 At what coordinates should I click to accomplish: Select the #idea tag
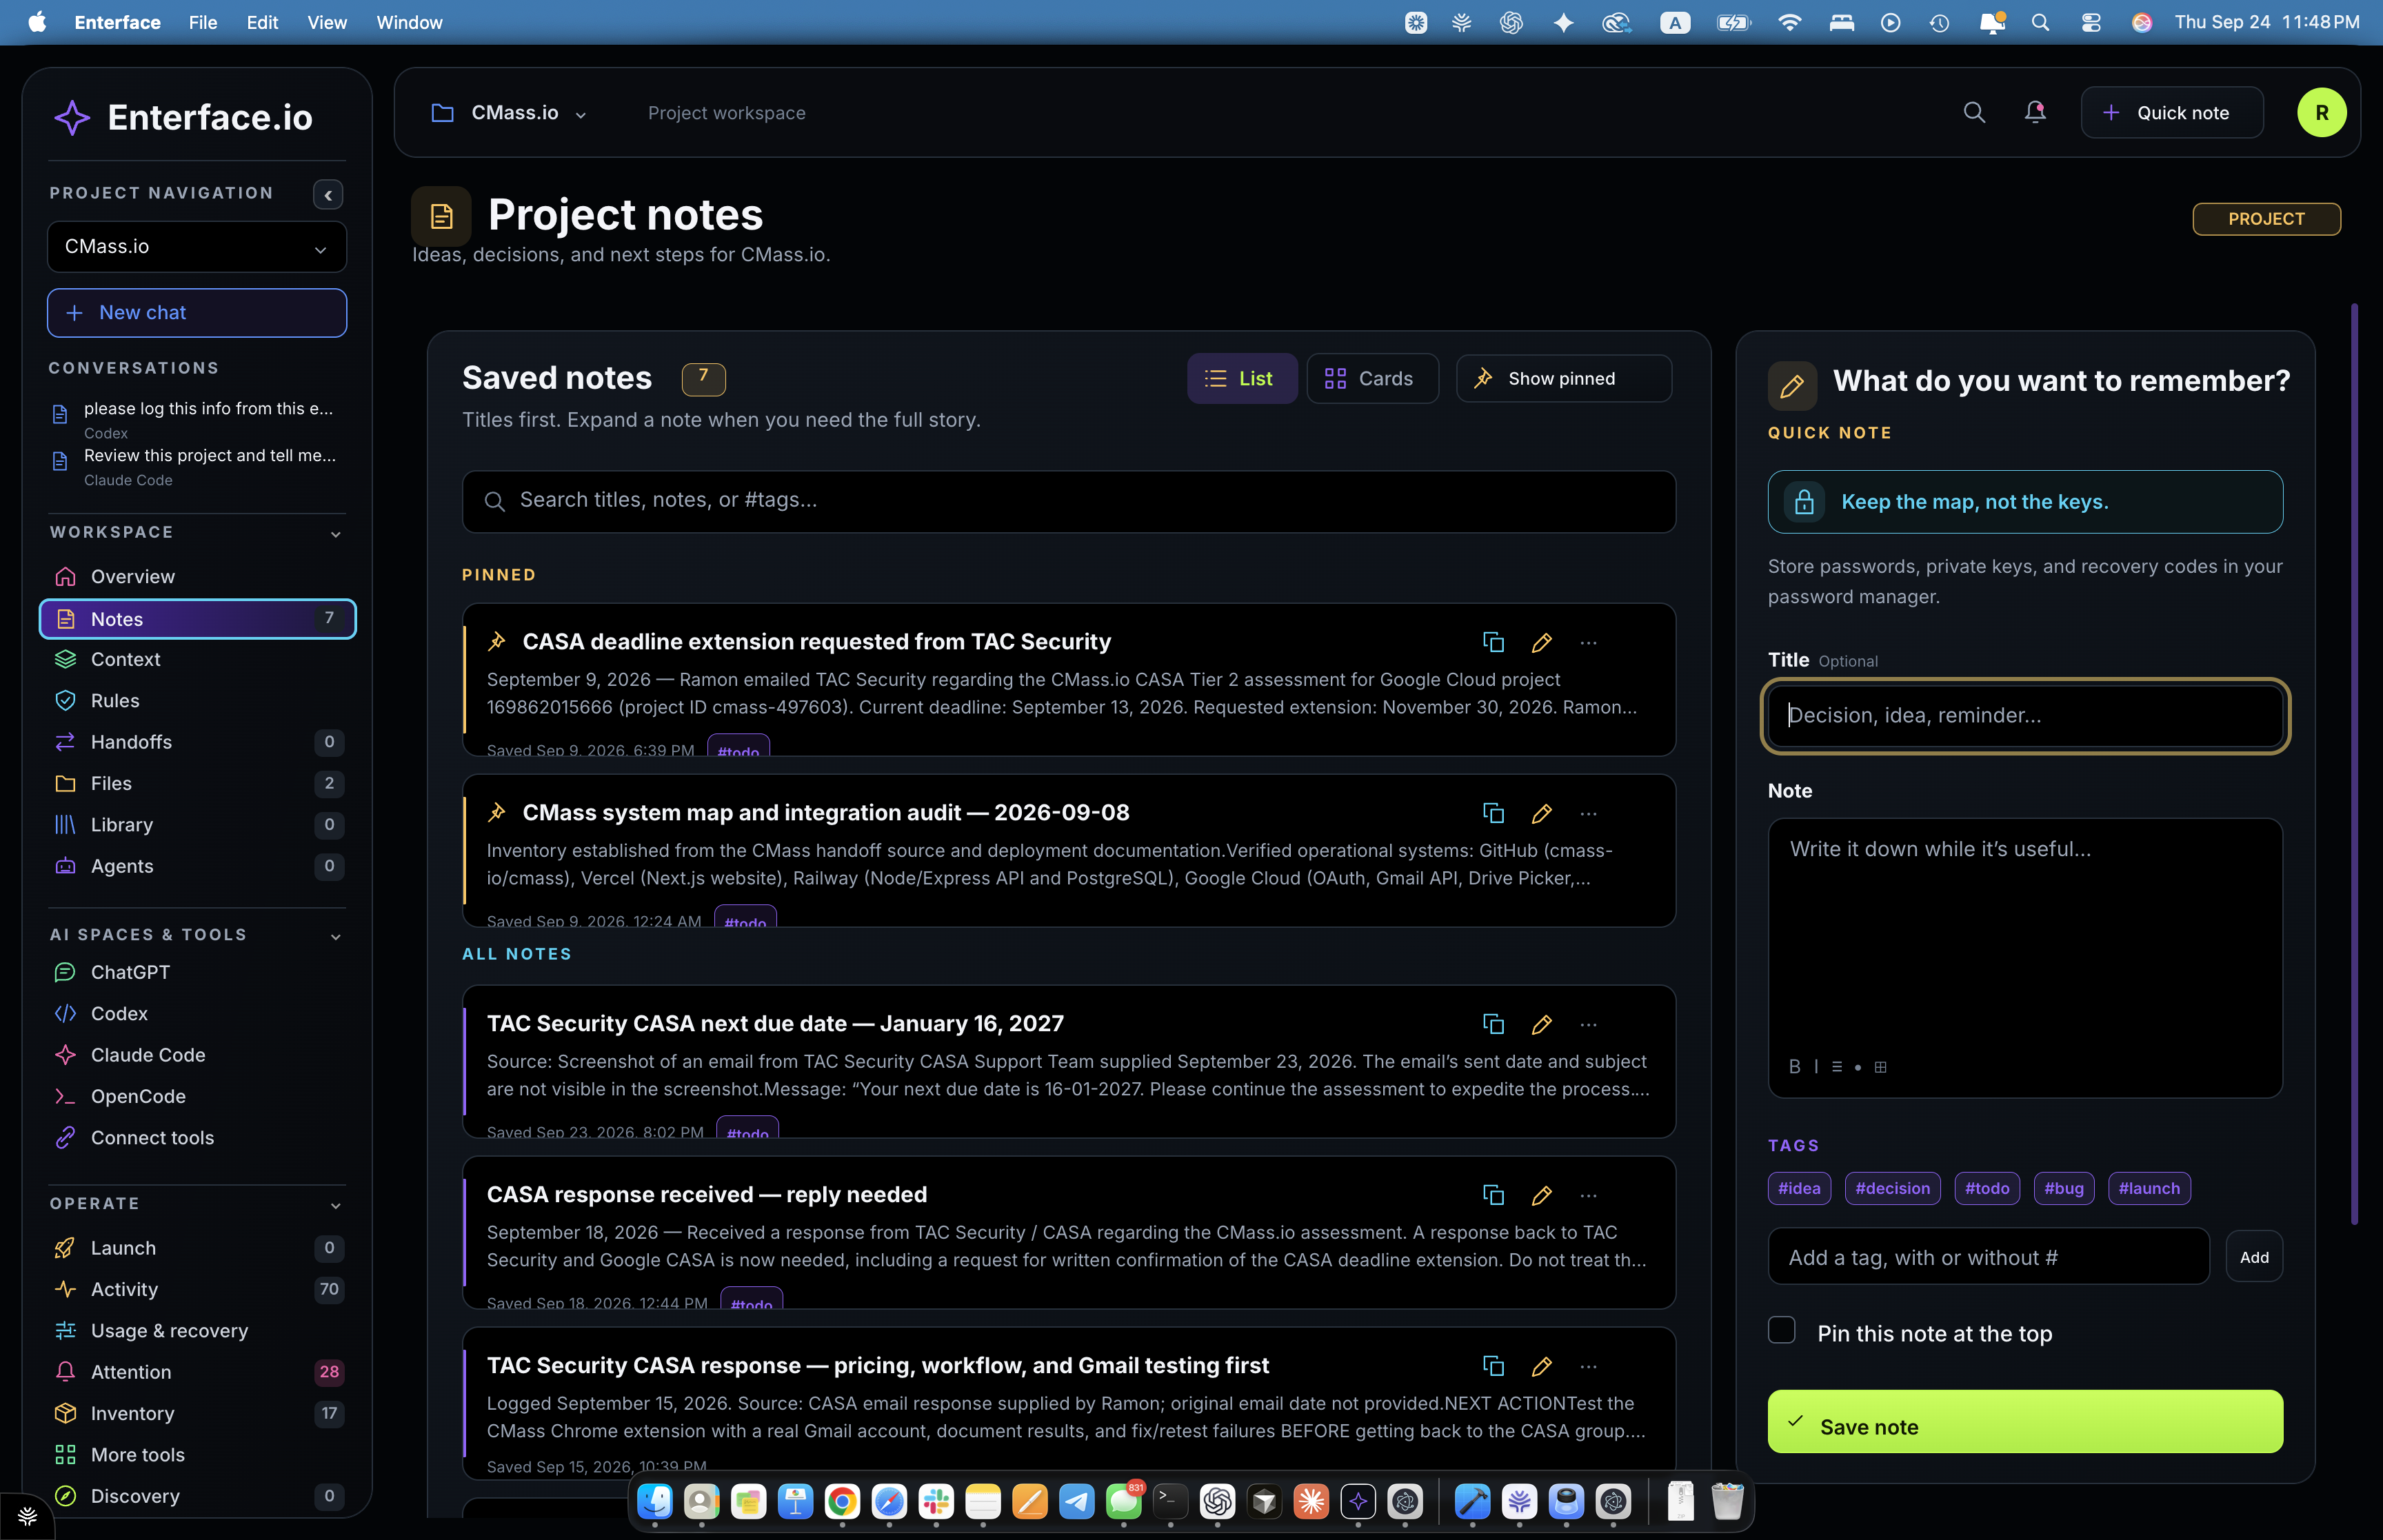pos(1799,1188)
